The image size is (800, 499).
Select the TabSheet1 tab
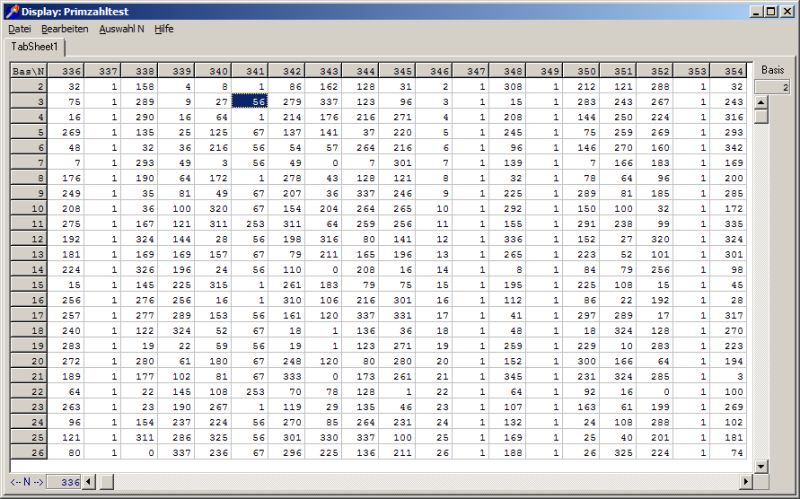coord(35,47)
